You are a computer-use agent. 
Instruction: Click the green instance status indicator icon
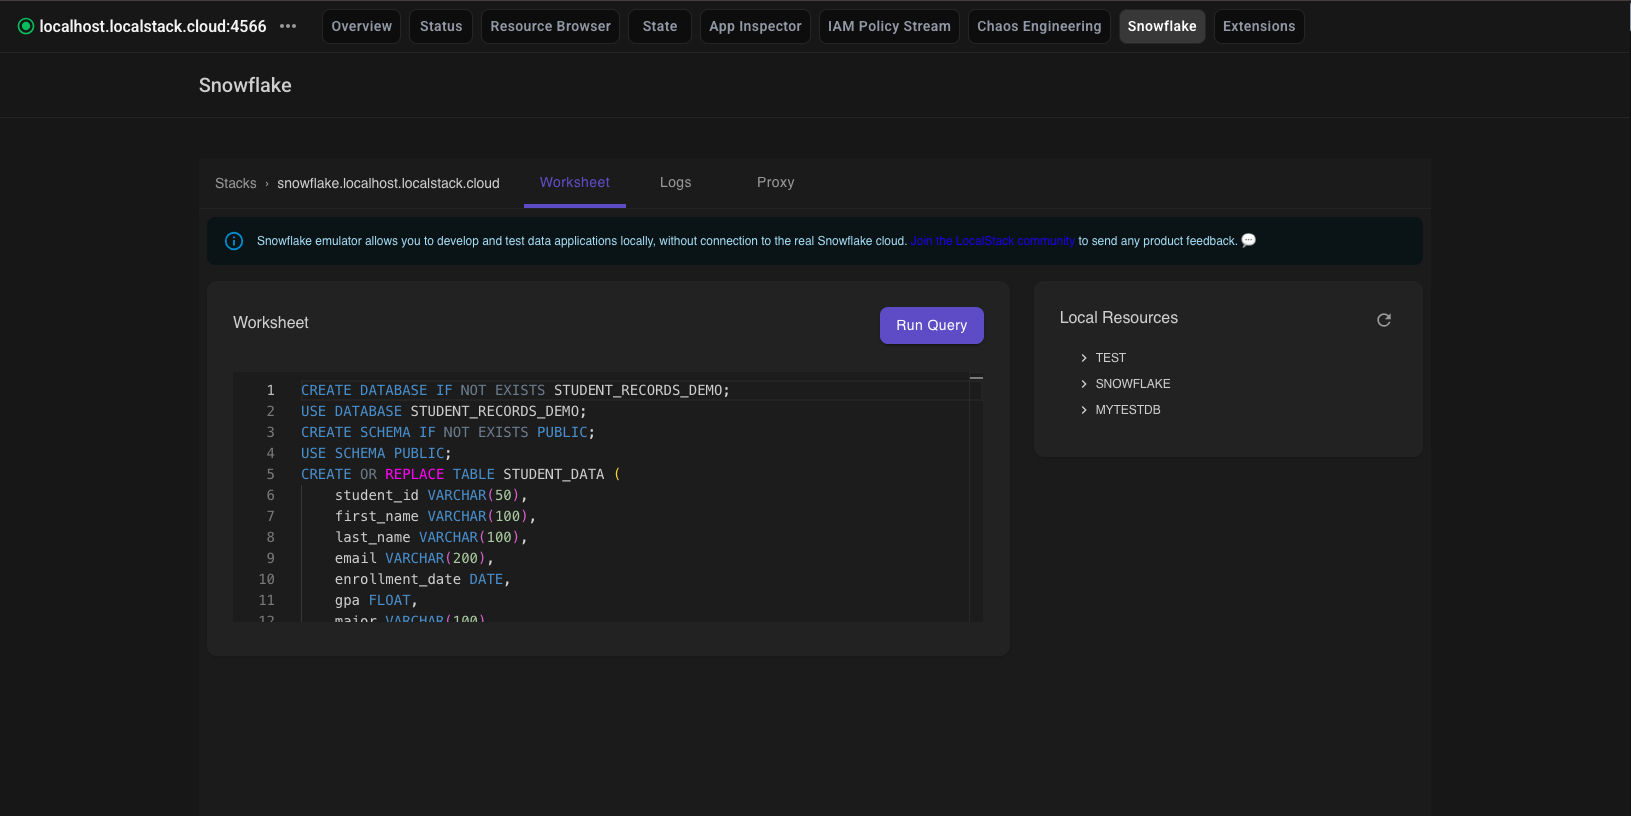pos(26,26)
